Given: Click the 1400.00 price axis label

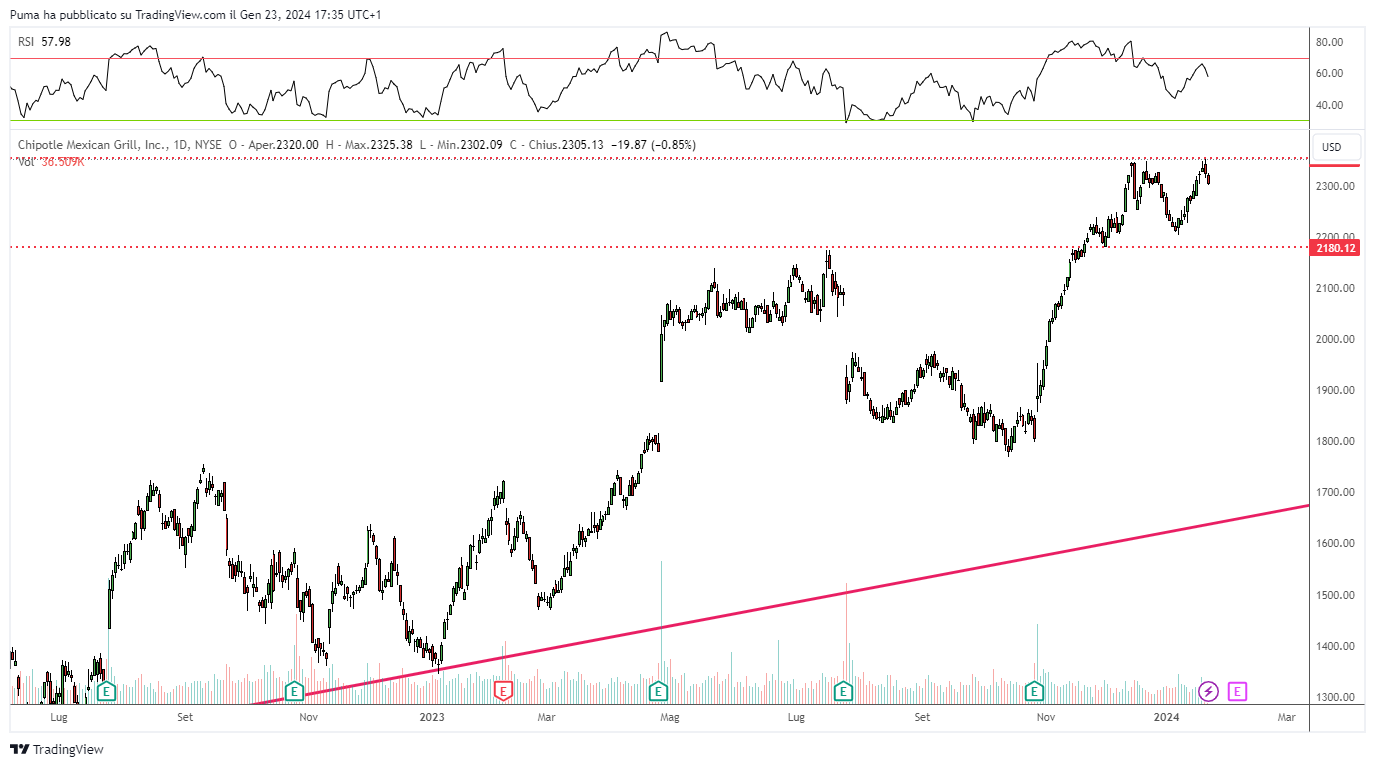Looking at the screenshot, I should (1336, 646).
